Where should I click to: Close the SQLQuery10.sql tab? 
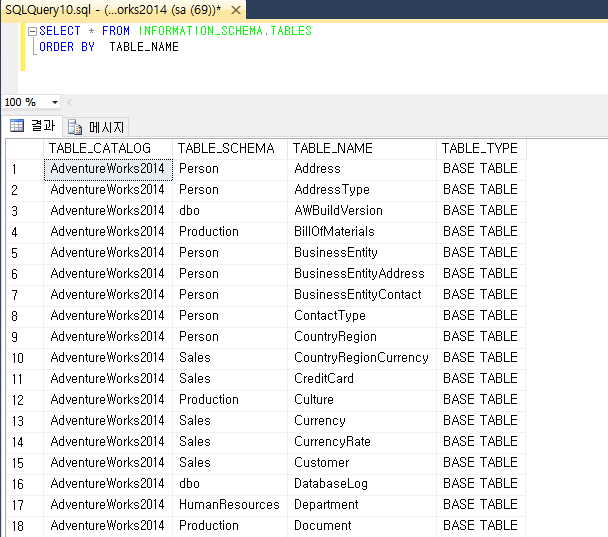235,10
